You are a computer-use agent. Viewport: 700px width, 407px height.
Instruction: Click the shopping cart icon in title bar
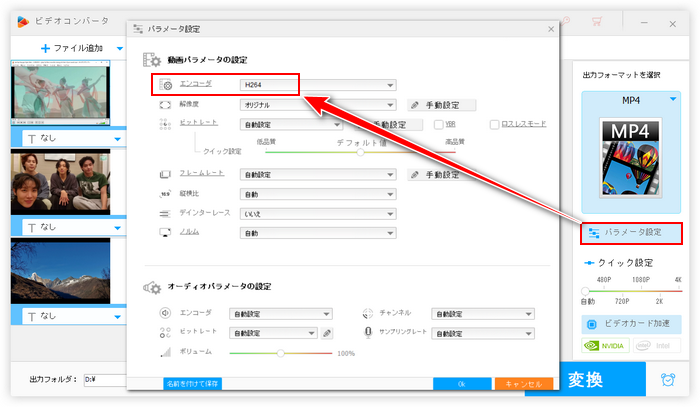pos(597,21)
